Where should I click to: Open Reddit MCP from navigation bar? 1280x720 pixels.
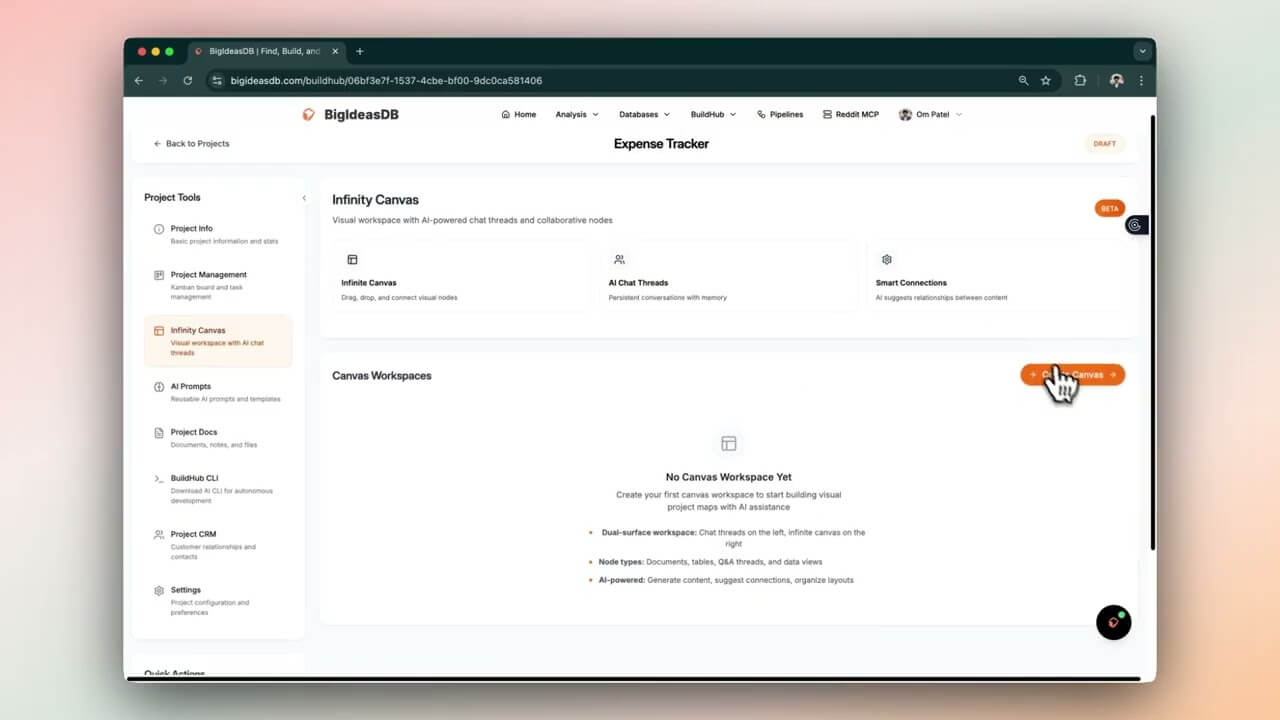(850, 115)
